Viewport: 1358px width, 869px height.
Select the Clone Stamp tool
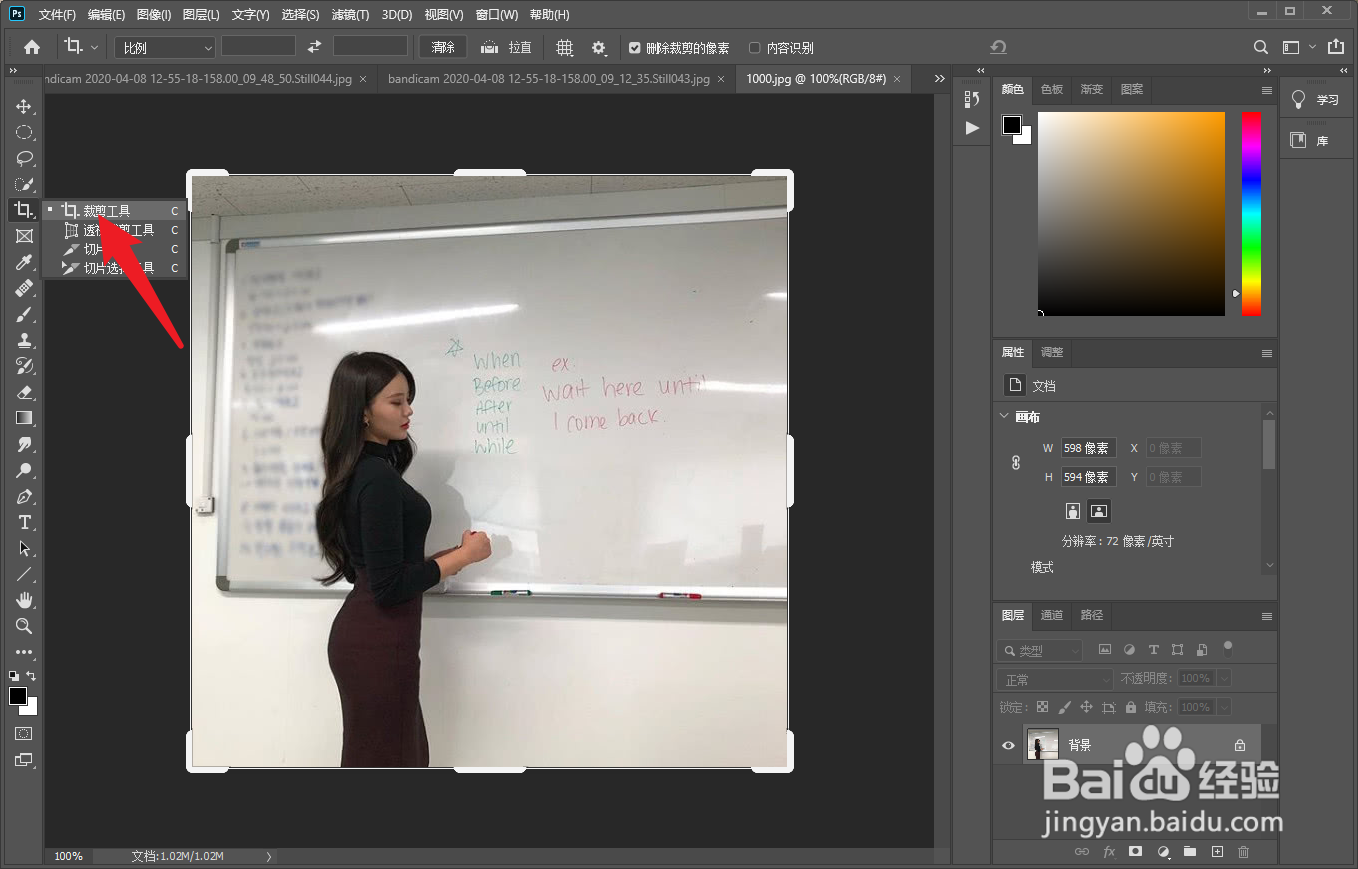[24, 340]
